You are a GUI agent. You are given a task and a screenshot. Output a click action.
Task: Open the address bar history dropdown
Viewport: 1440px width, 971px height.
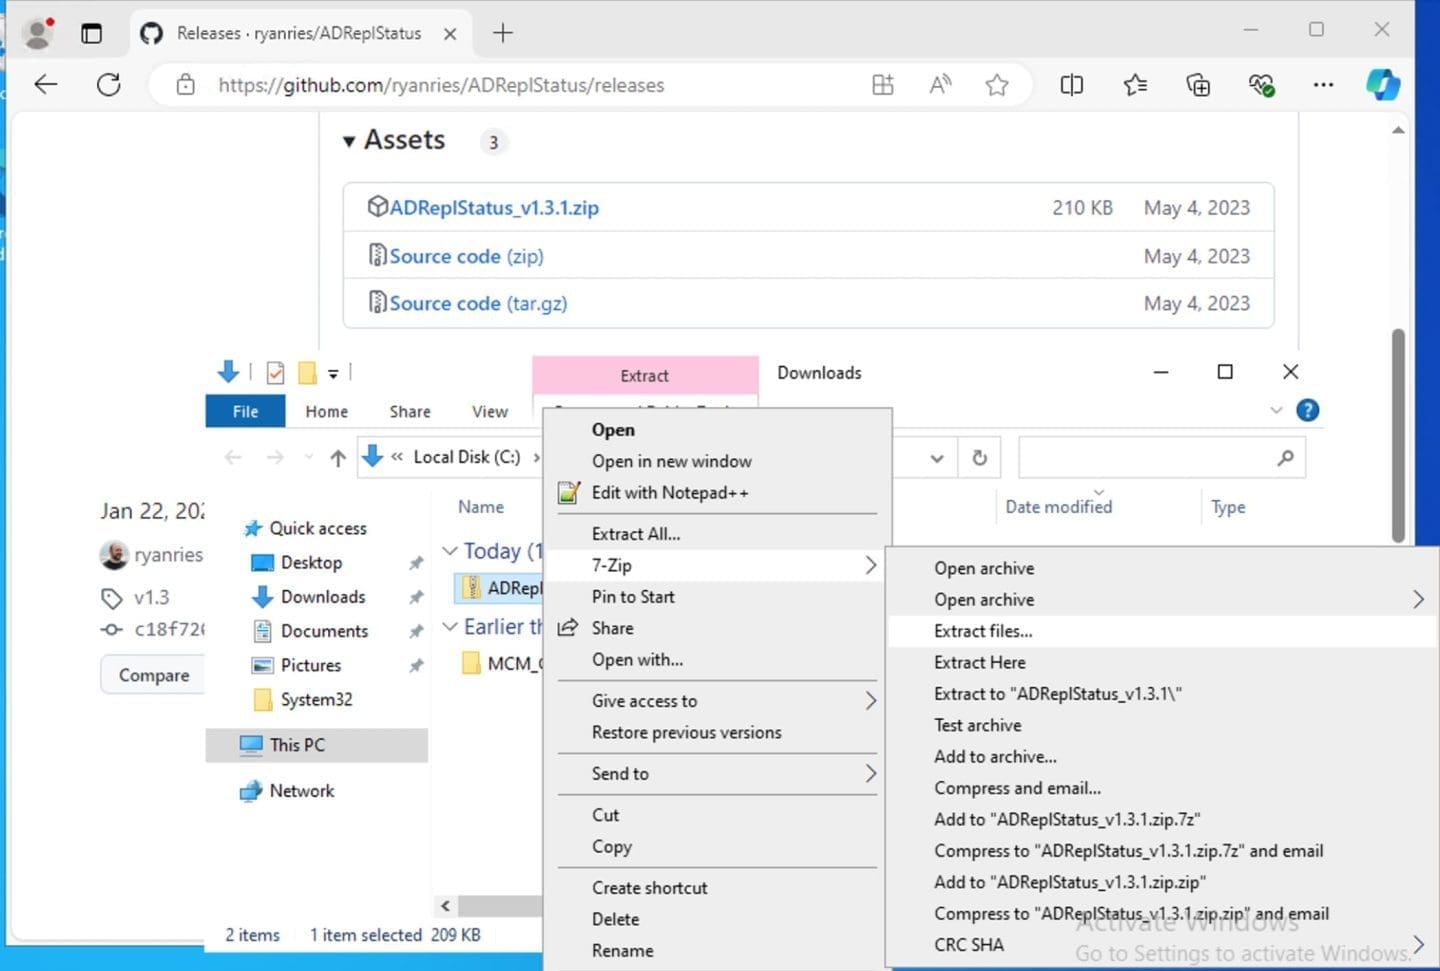pyautogui.click(x=936, y=458)
